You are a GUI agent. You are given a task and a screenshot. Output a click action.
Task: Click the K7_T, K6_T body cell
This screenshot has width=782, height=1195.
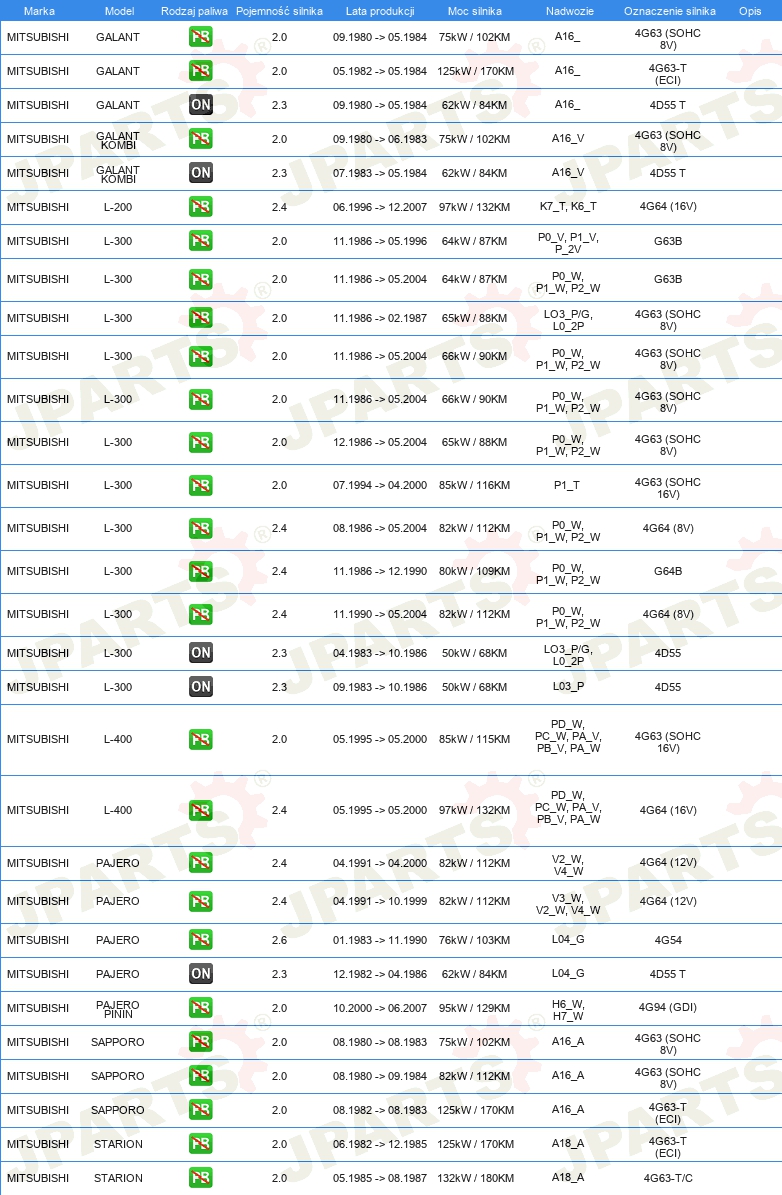pos(568,207)
